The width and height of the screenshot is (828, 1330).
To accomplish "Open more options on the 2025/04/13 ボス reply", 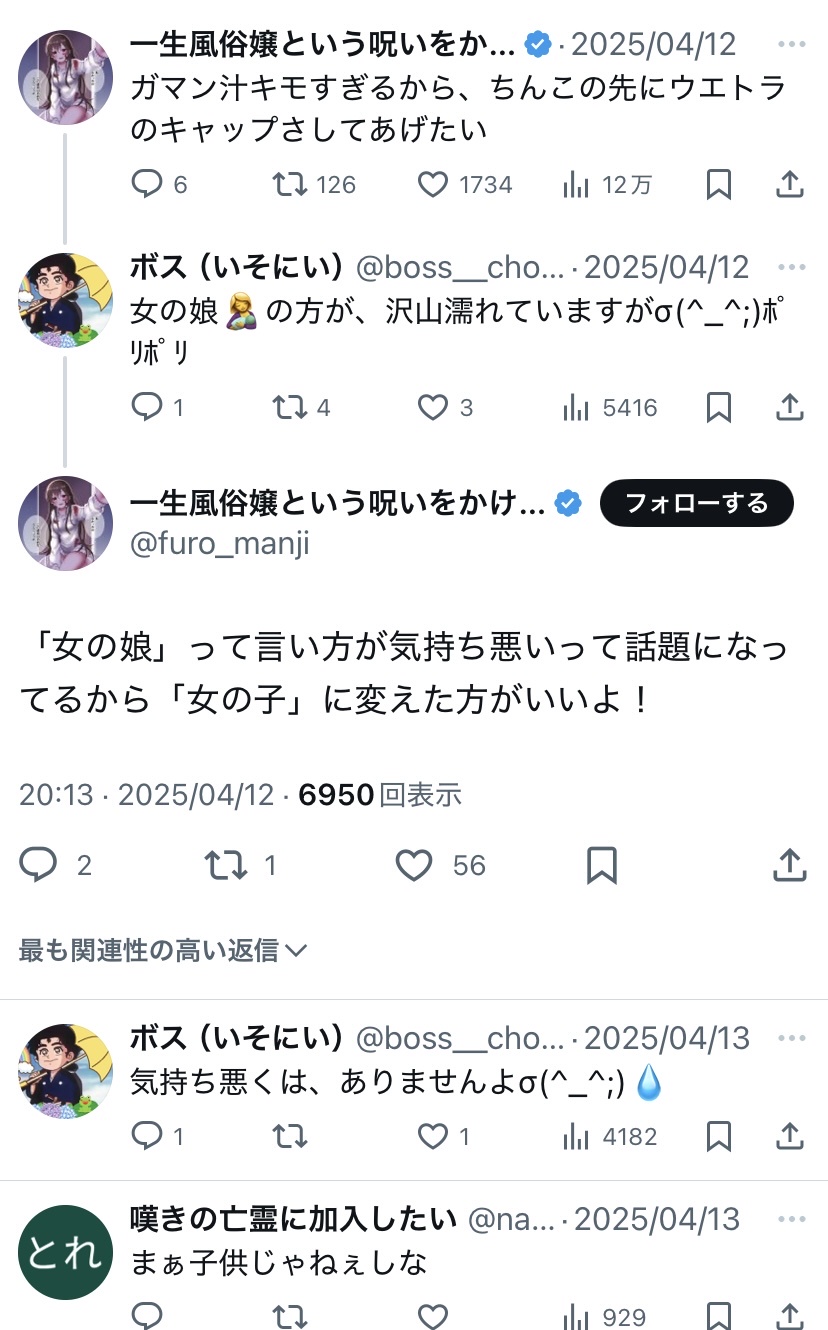I will pyautogui.click(x=791, y=1038).
